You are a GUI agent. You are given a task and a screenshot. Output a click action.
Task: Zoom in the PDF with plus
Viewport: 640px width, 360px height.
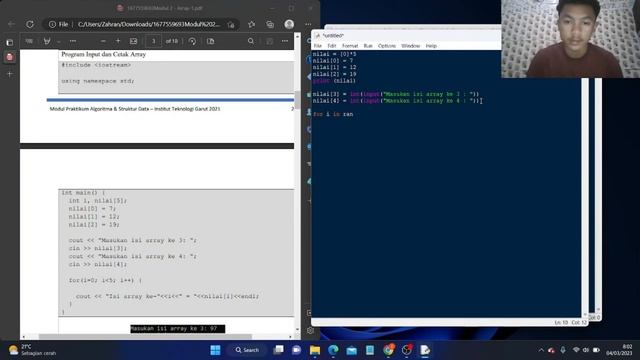[x=118, y=41]
